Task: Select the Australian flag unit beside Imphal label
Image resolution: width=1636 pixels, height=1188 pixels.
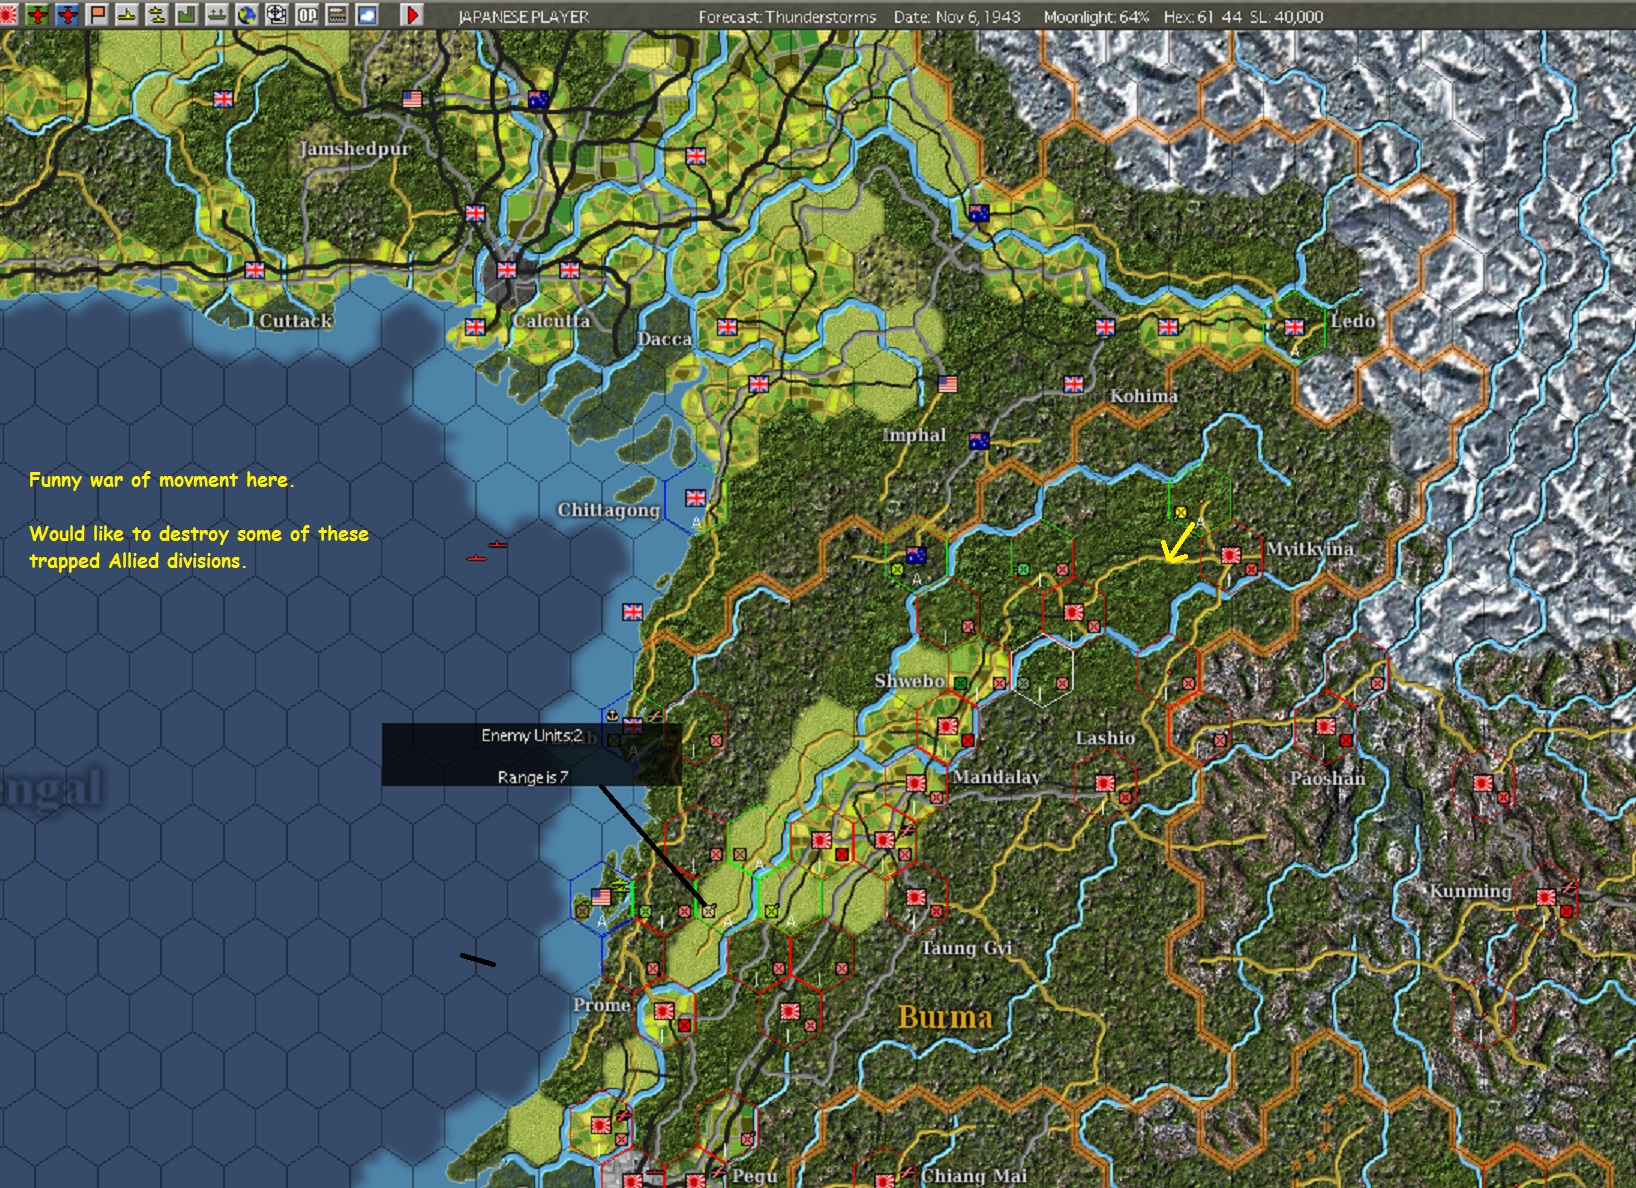Action: pyautogui.click(x=979, y=441)
